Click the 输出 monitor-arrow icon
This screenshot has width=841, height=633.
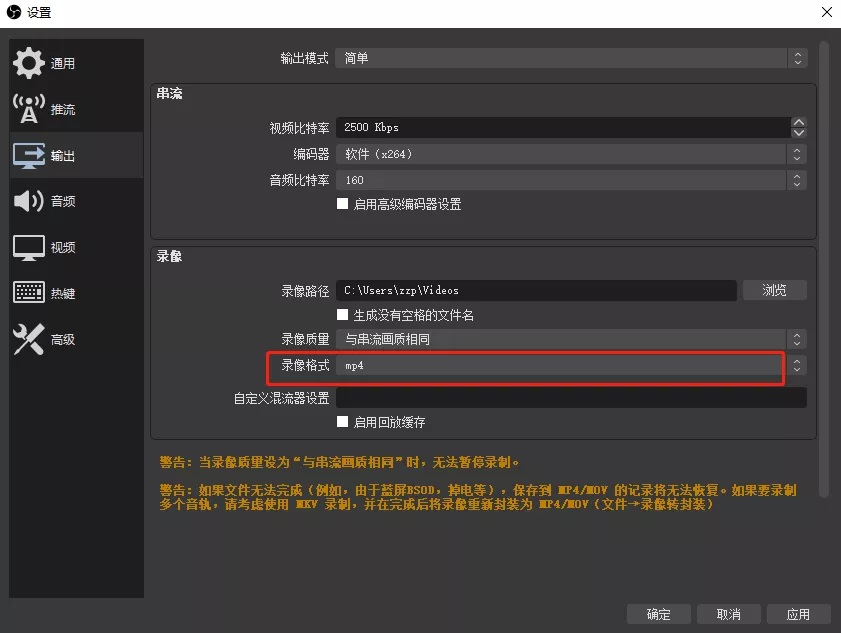click(28, 156)
